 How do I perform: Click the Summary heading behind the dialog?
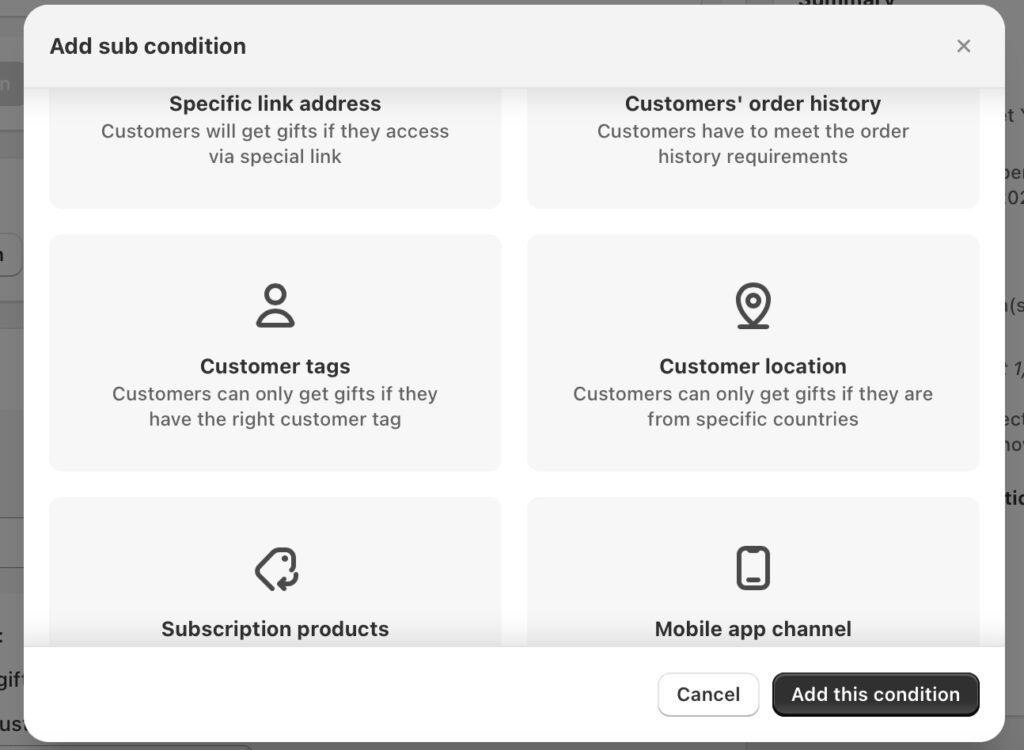pyautogui.click(x=846, y=3)
